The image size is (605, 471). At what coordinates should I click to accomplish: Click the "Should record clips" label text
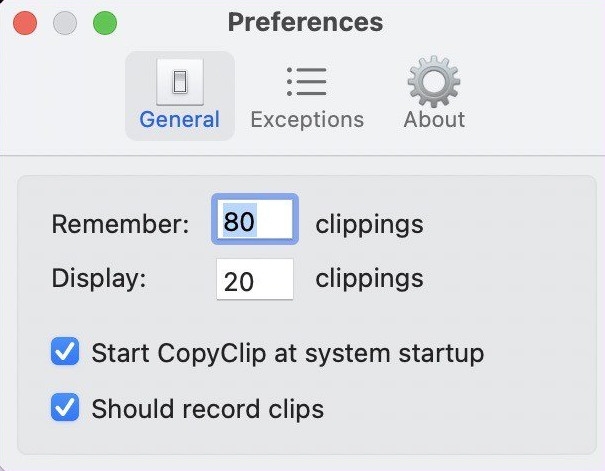coord(207,409)
